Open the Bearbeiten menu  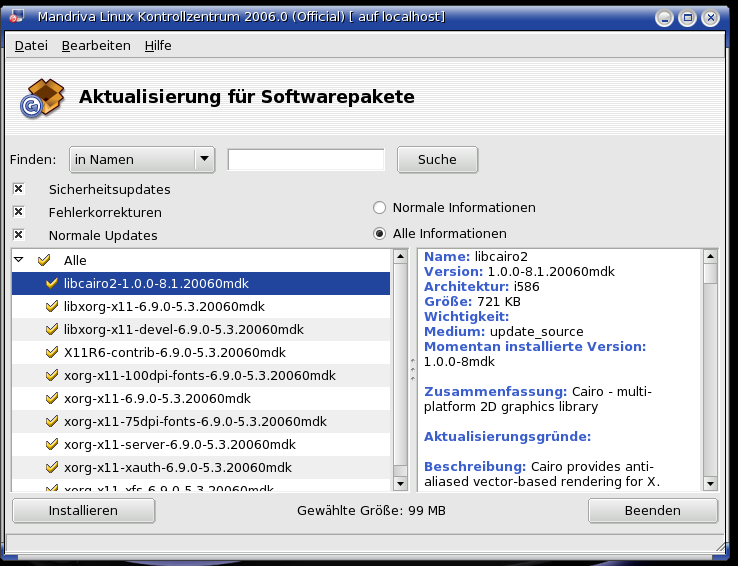point(96,46)
